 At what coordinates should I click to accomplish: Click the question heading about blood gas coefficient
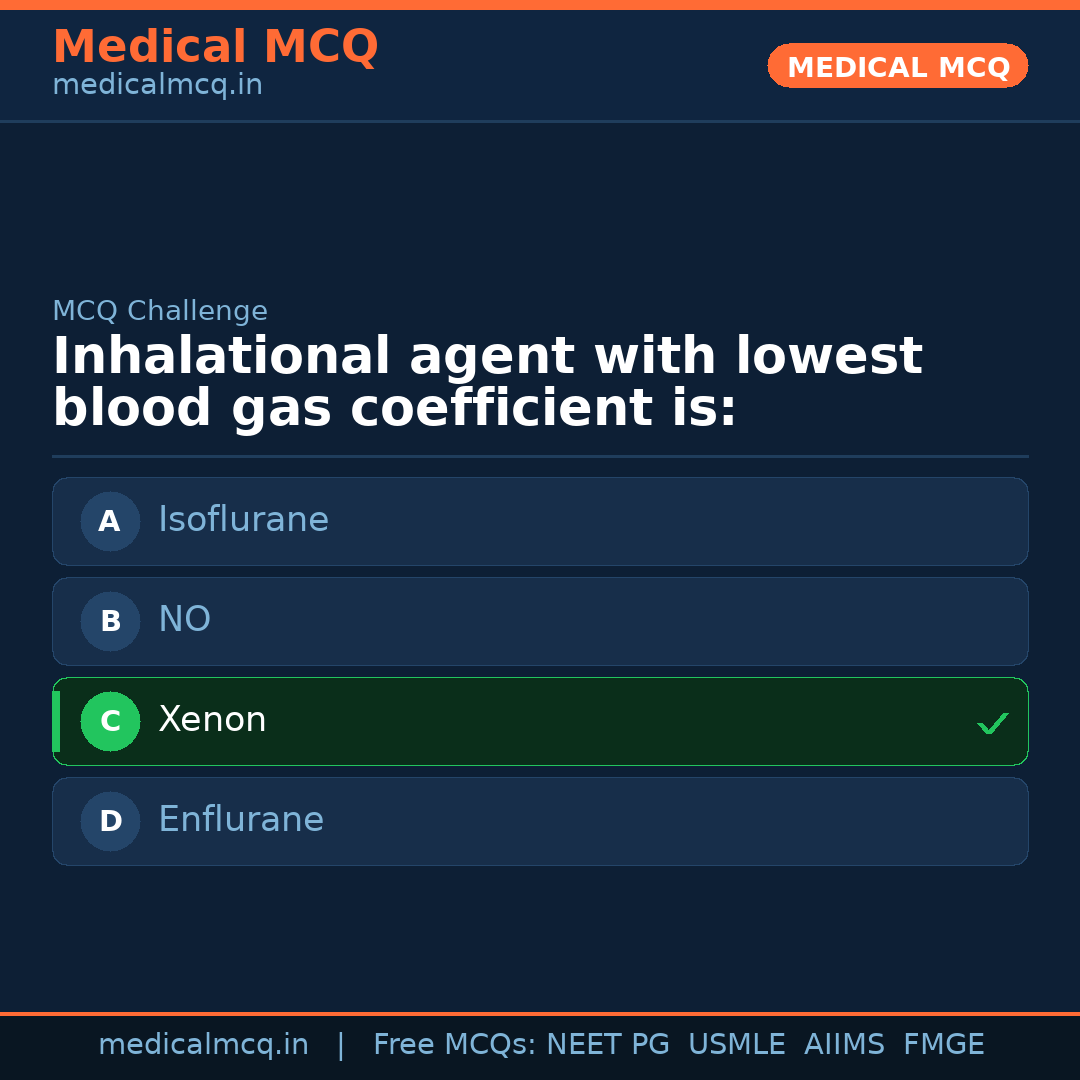pyautogui.click(x=487, y=383)
